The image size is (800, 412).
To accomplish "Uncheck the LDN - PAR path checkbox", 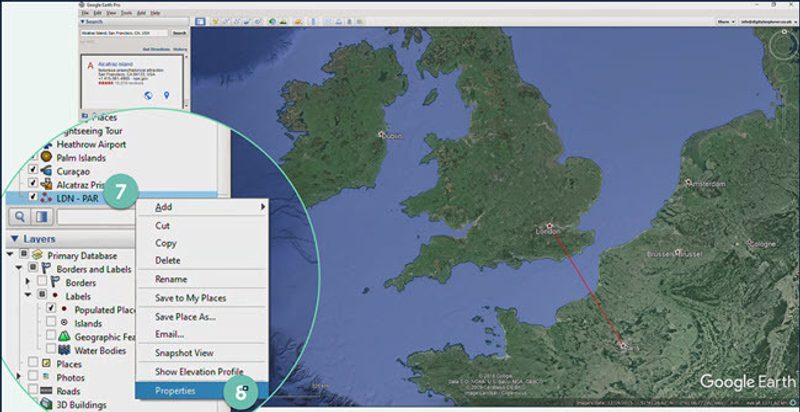I will coord(33,196).
